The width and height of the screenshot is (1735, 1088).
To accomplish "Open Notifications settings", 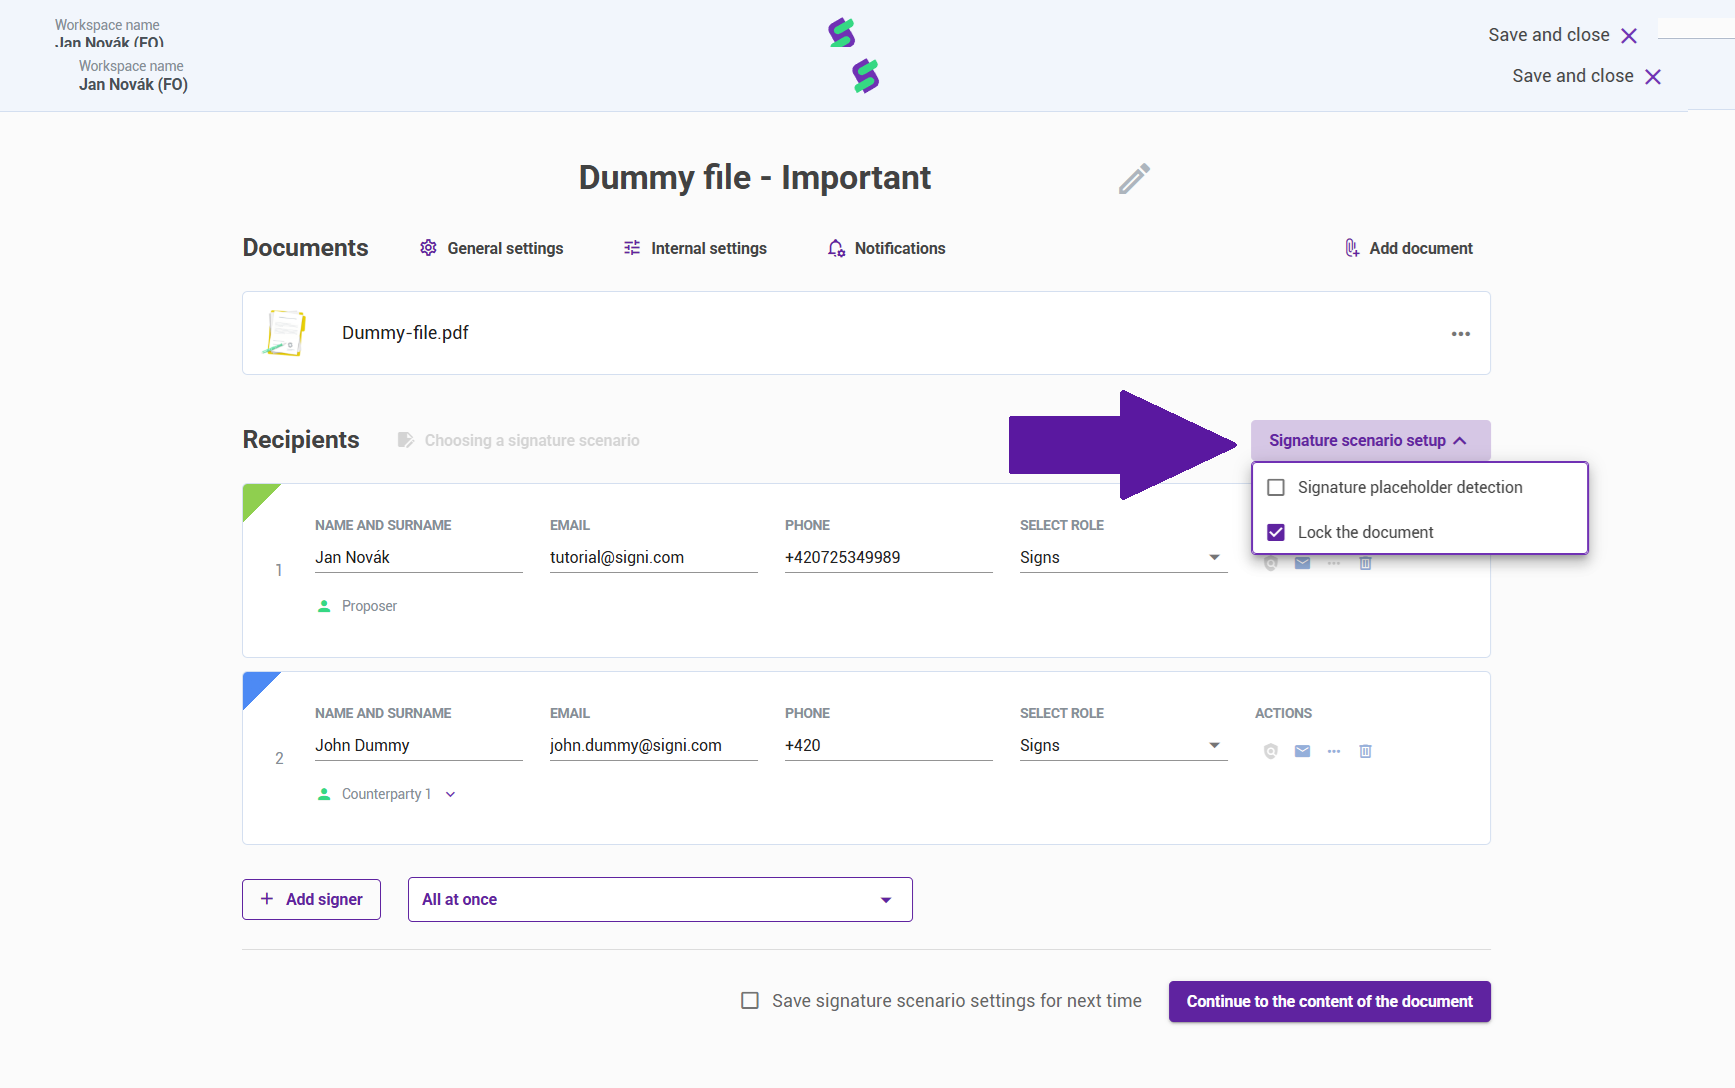I will coord(886,248).
